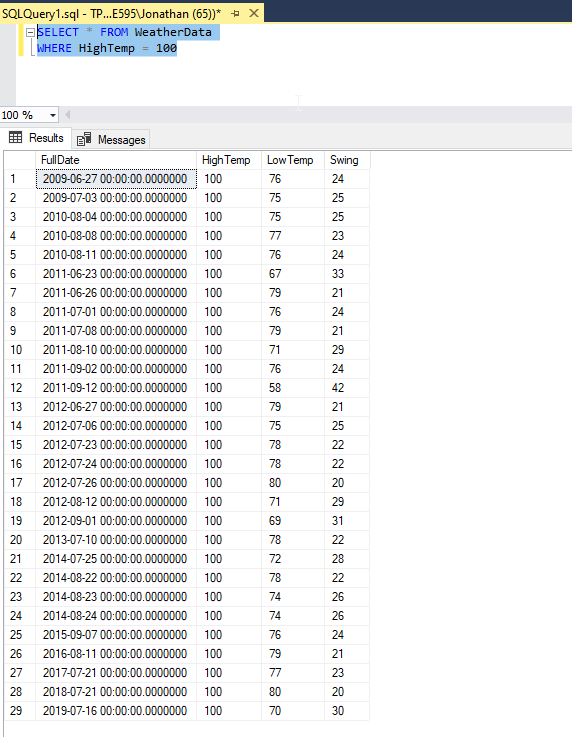Select row header number 29

point(20,711)
